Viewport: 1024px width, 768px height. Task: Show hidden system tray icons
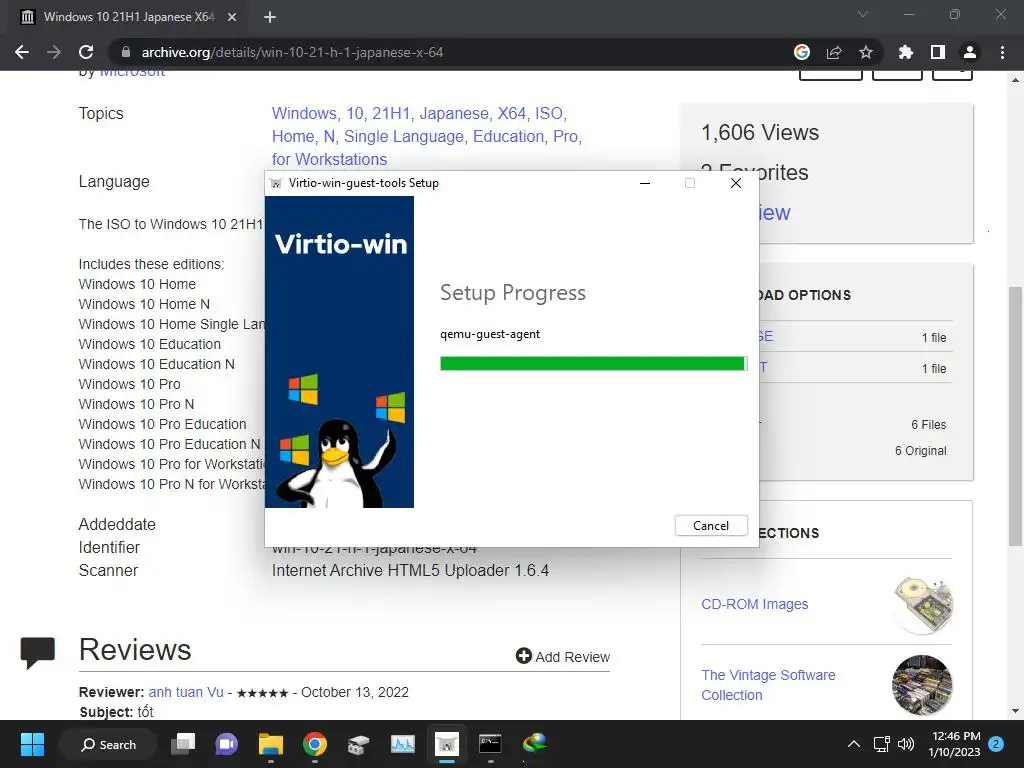coord(854,744)
